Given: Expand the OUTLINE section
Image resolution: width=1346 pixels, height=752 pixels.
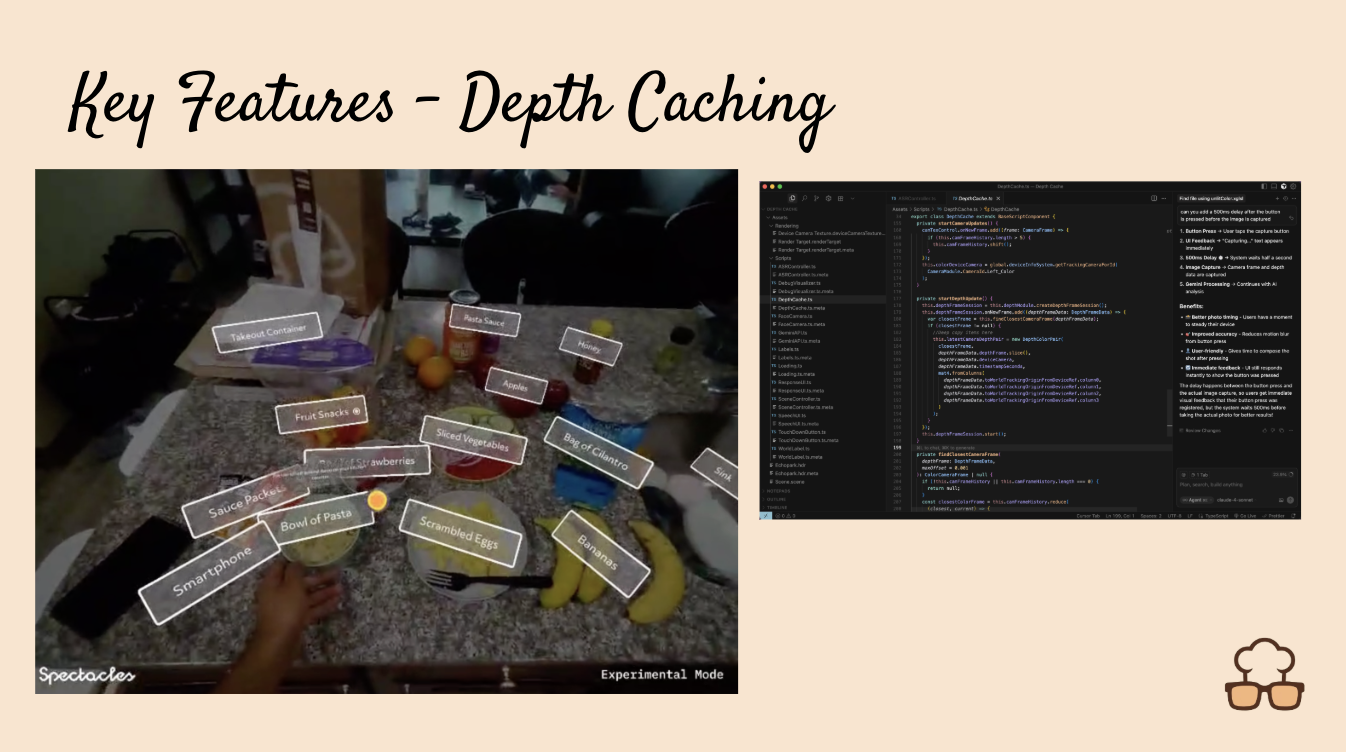Looking at the screenshot, I should pyautogui.click(x=775, y=499).
